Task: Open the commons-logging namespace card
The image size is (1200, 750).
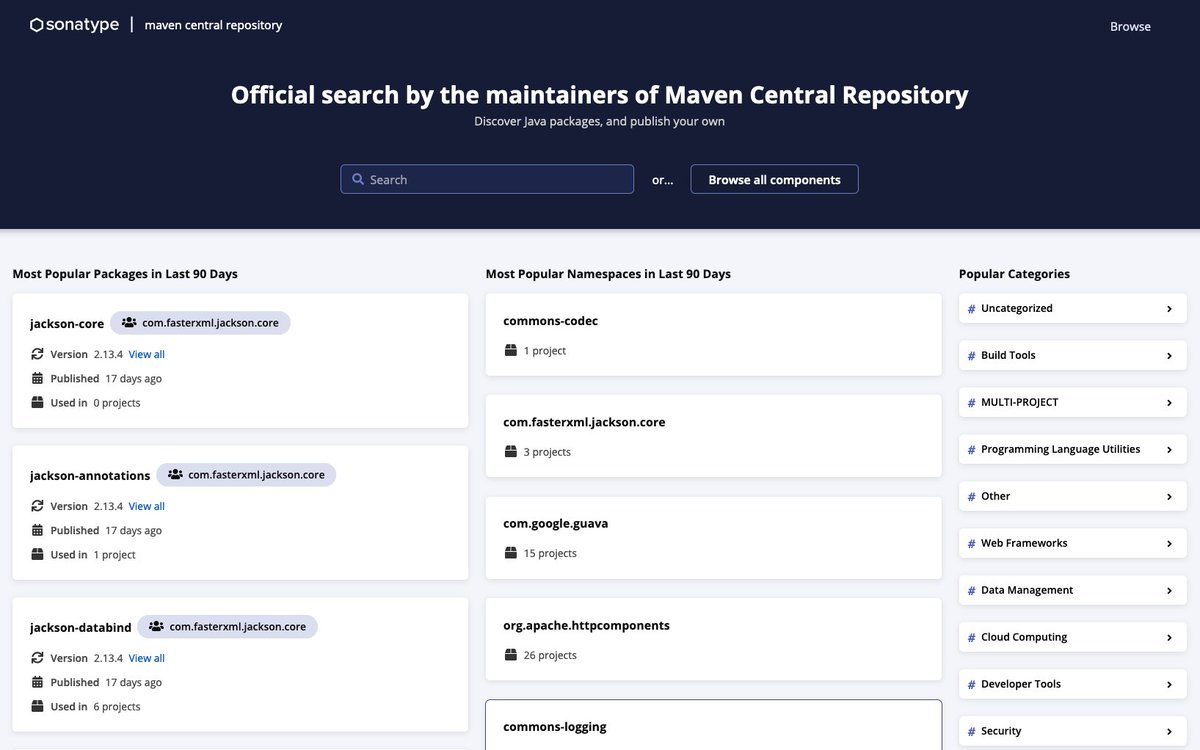Action: point(713,725)
